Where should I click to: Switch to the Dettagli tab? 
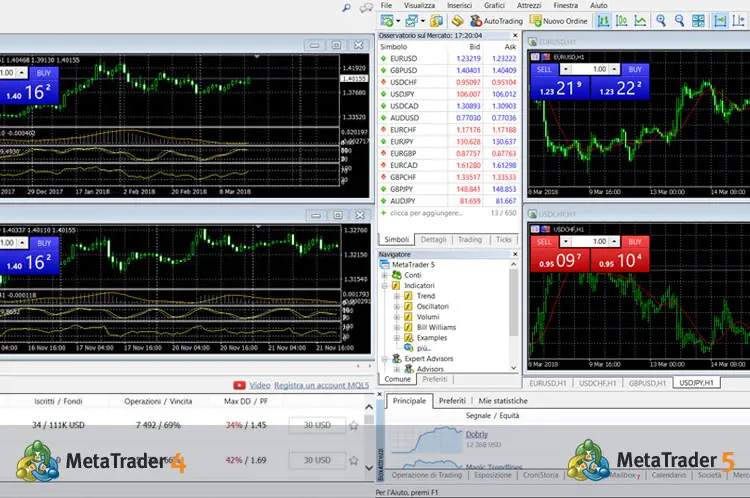click(x=433, y=239)
